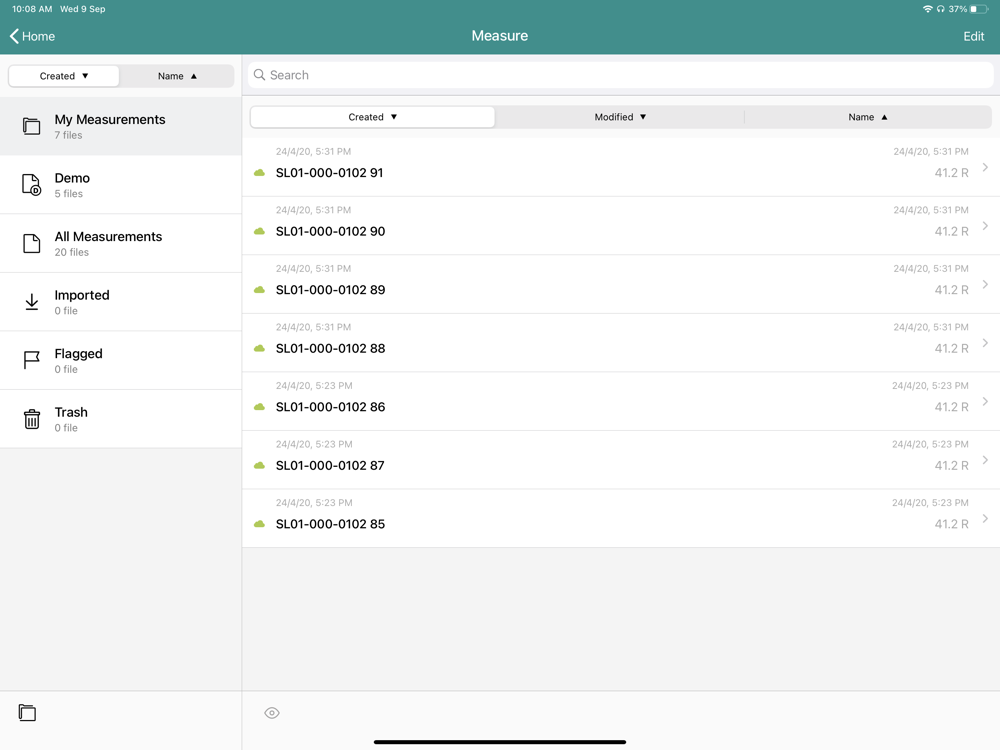Open All Measurements
The width and height of the screenshot is (1000, 750).
tap(121, 244)
